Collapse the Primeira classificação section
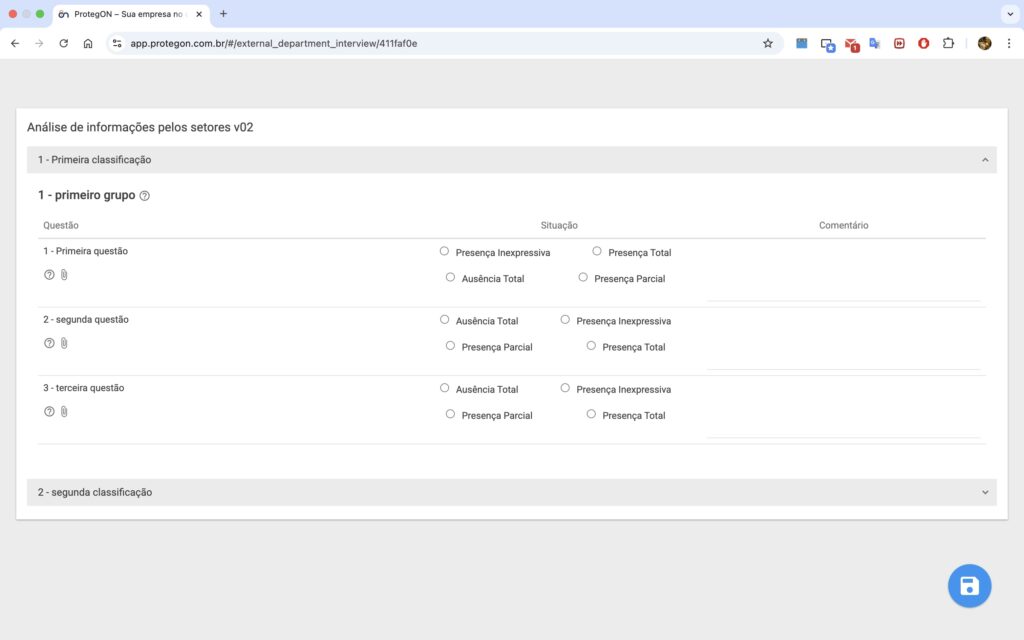 (984, 160)
